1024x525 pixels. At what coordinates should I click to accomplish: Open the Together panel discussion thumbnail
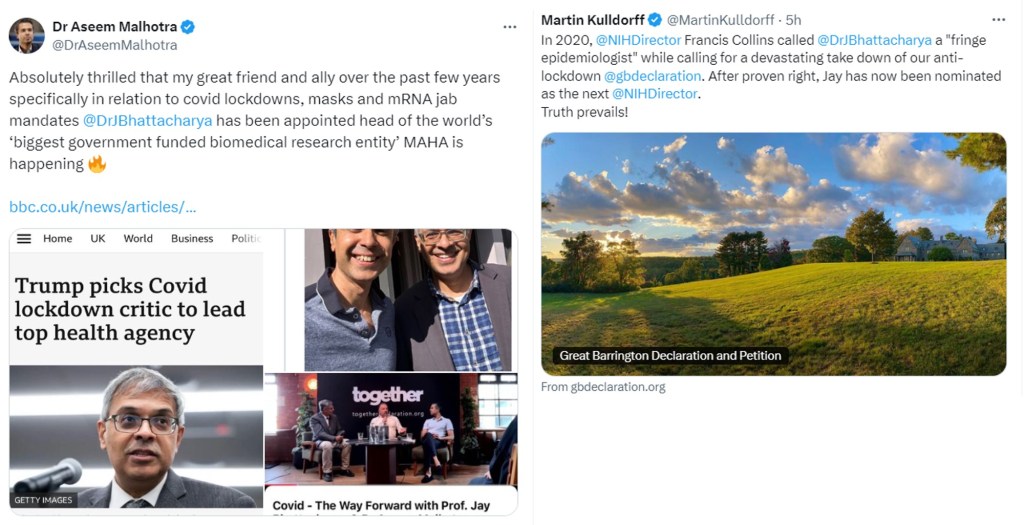click(390, 428)
